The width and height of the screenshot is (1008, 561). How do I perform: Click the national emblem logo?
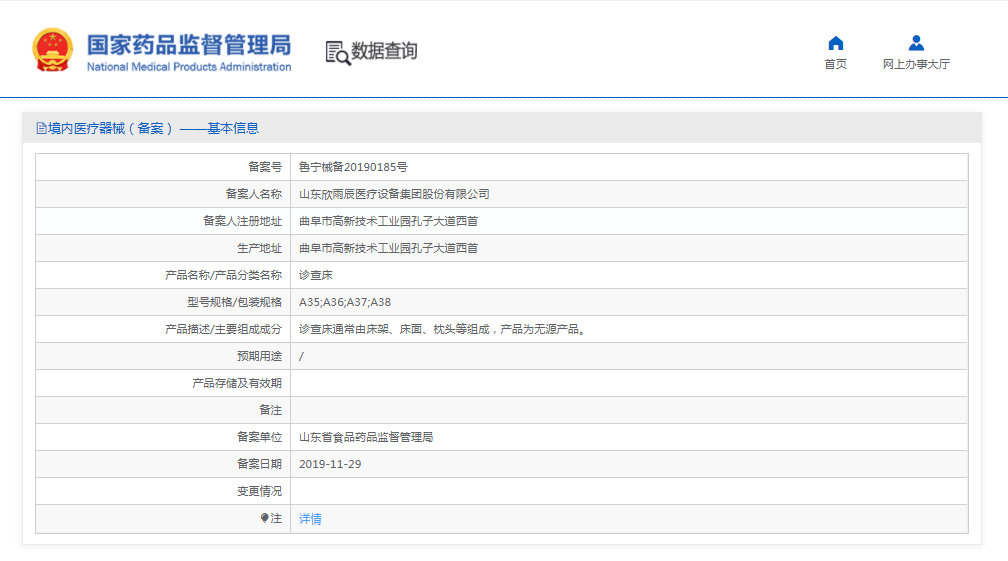point(52,50)
